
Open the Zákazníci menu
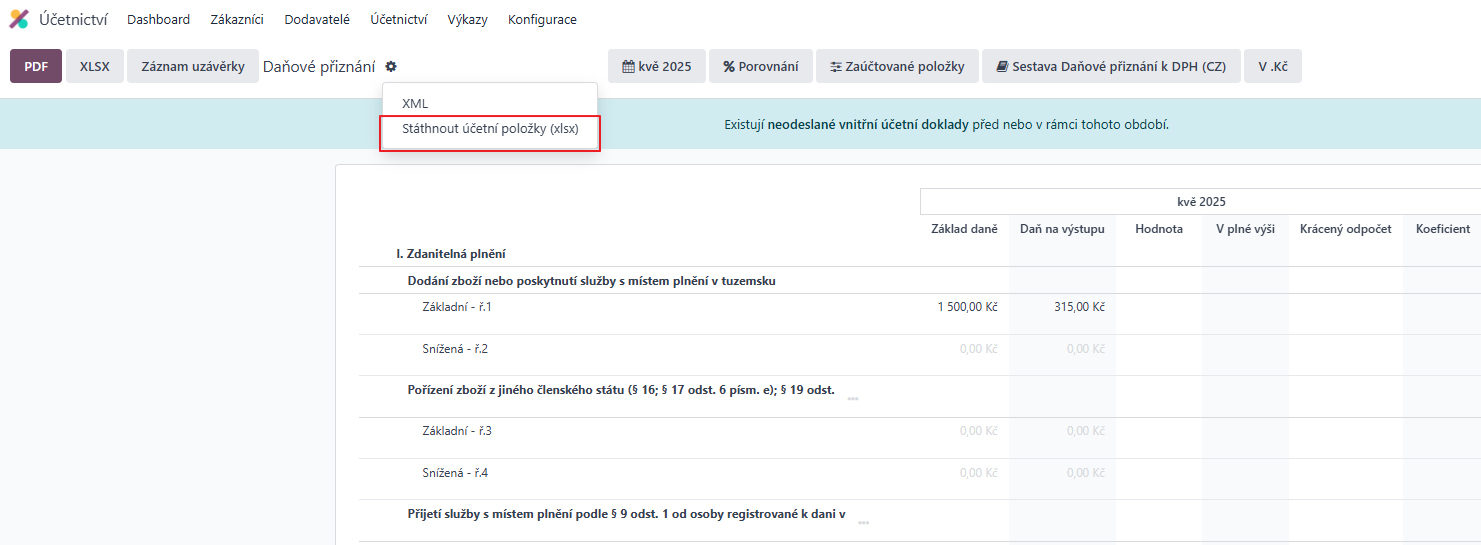(x=237, y=19)
